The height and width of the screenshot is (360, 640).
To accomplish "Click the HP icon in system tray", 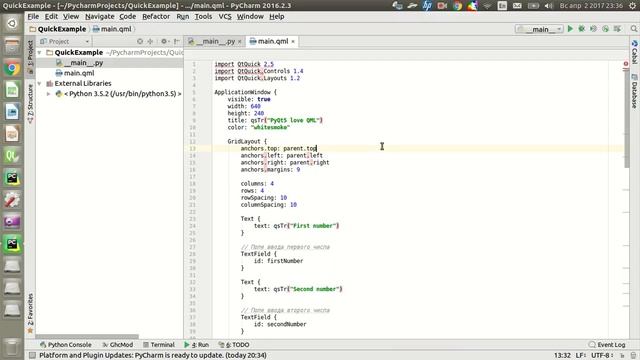I will click(x=427, y=6).
